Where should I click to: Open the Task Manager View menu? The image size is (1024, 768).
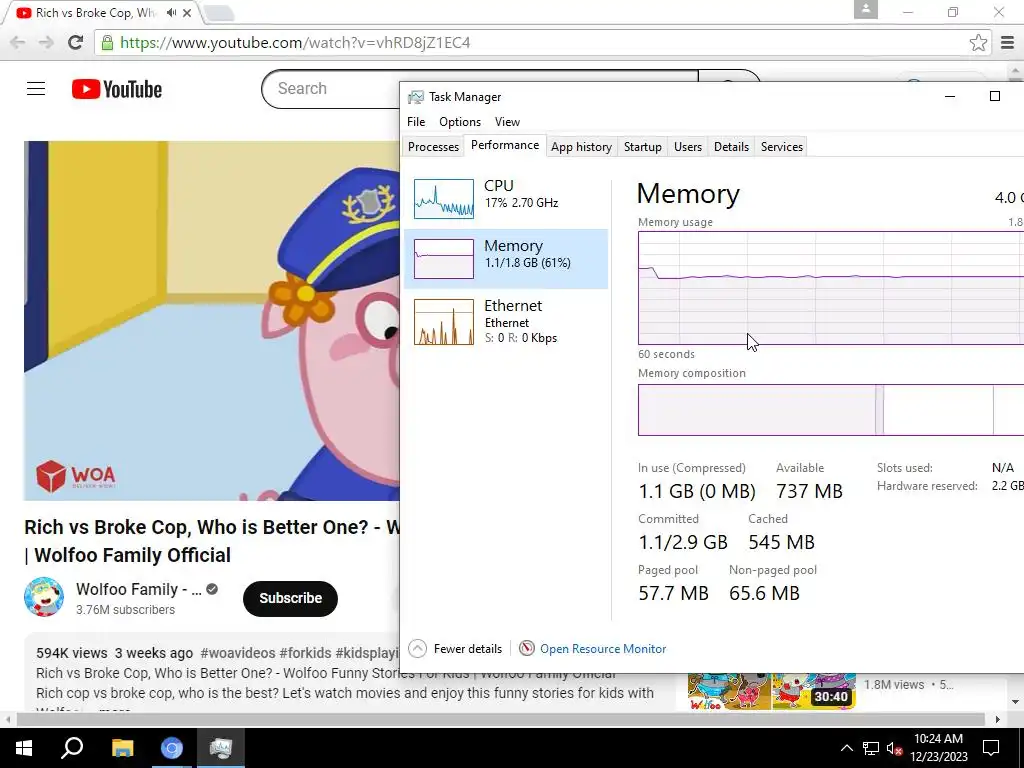click(x=507, y=122)
